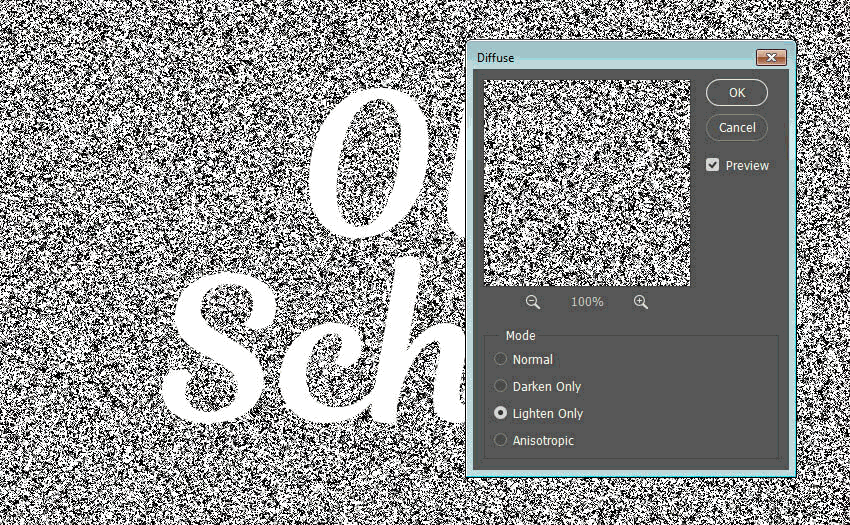Confirm the filter with OK
Image resolution: width=850 pixels, height=525 pixels.
coord(737,92)
